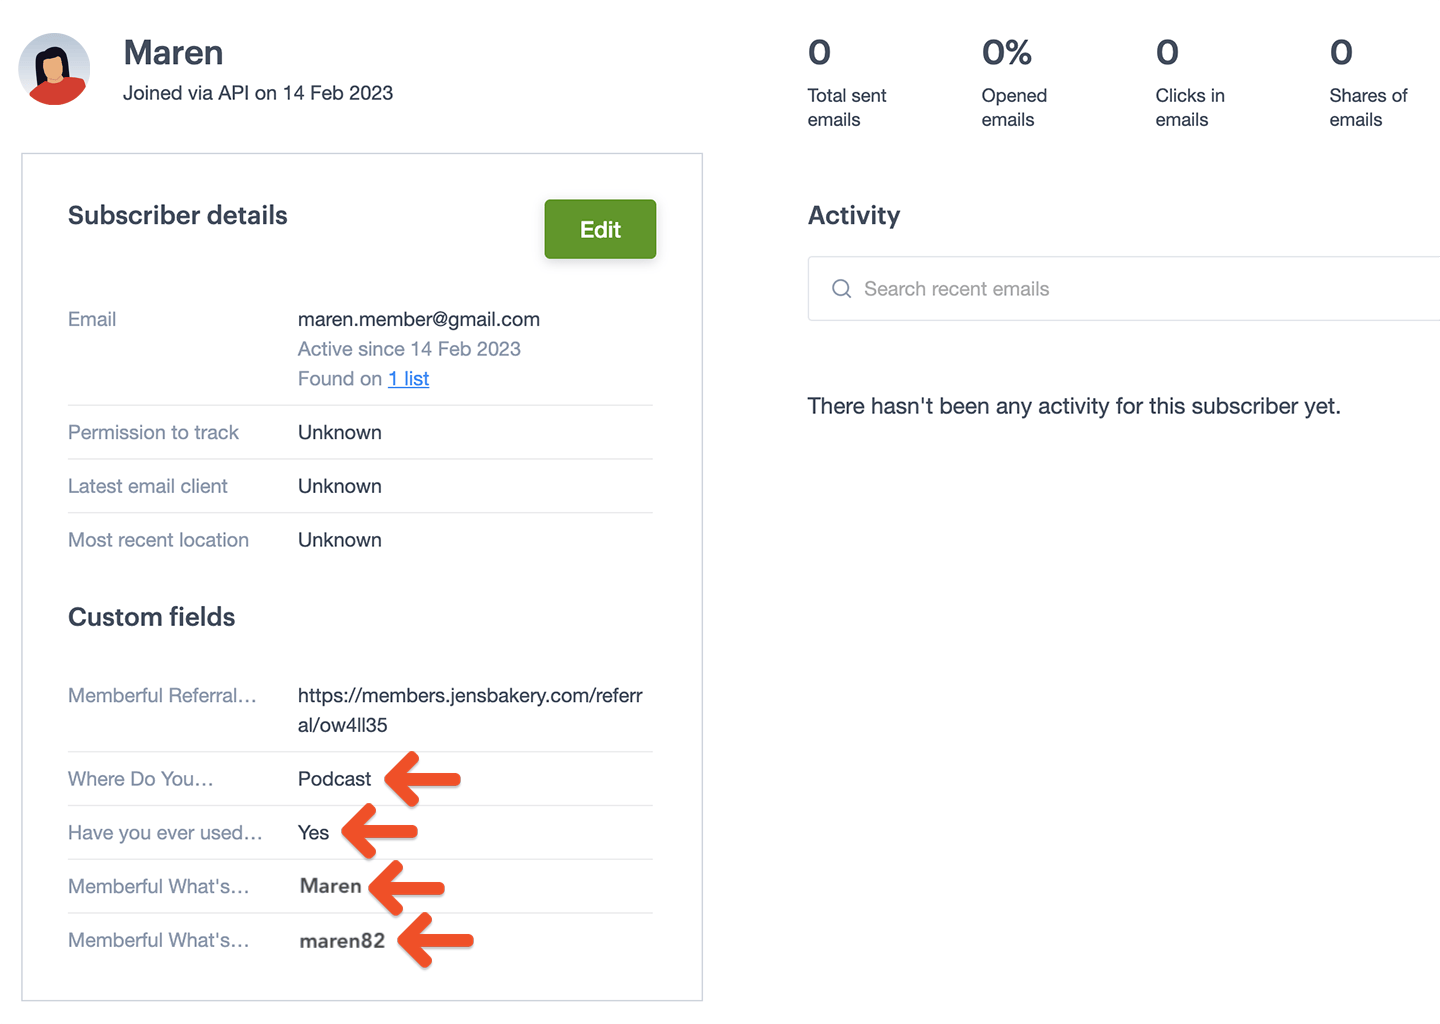The height and width of the screenshot is (1024, 1440).
Task: Select the maren.member@gmail.com email address
Action: 419,319
